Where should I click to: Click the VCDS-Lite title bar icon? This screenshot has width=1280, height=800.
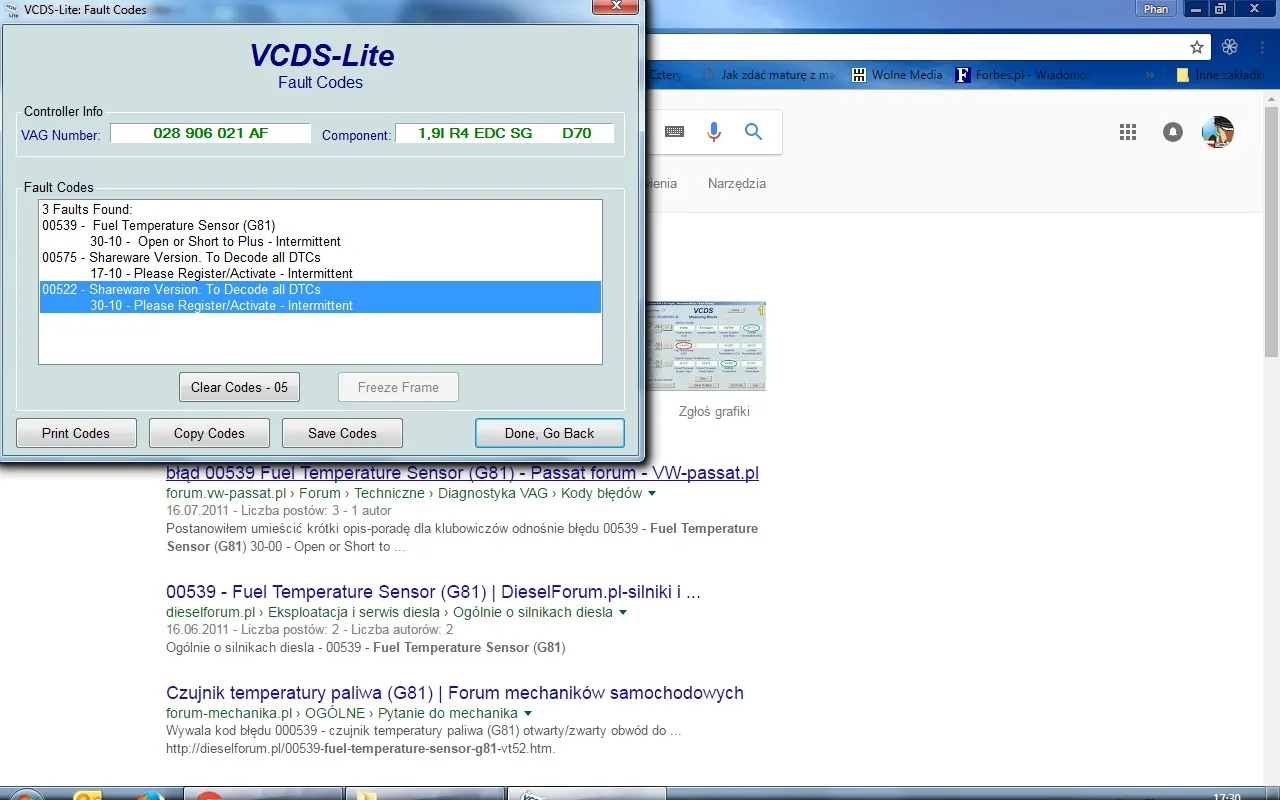click(x=10, y=10)
